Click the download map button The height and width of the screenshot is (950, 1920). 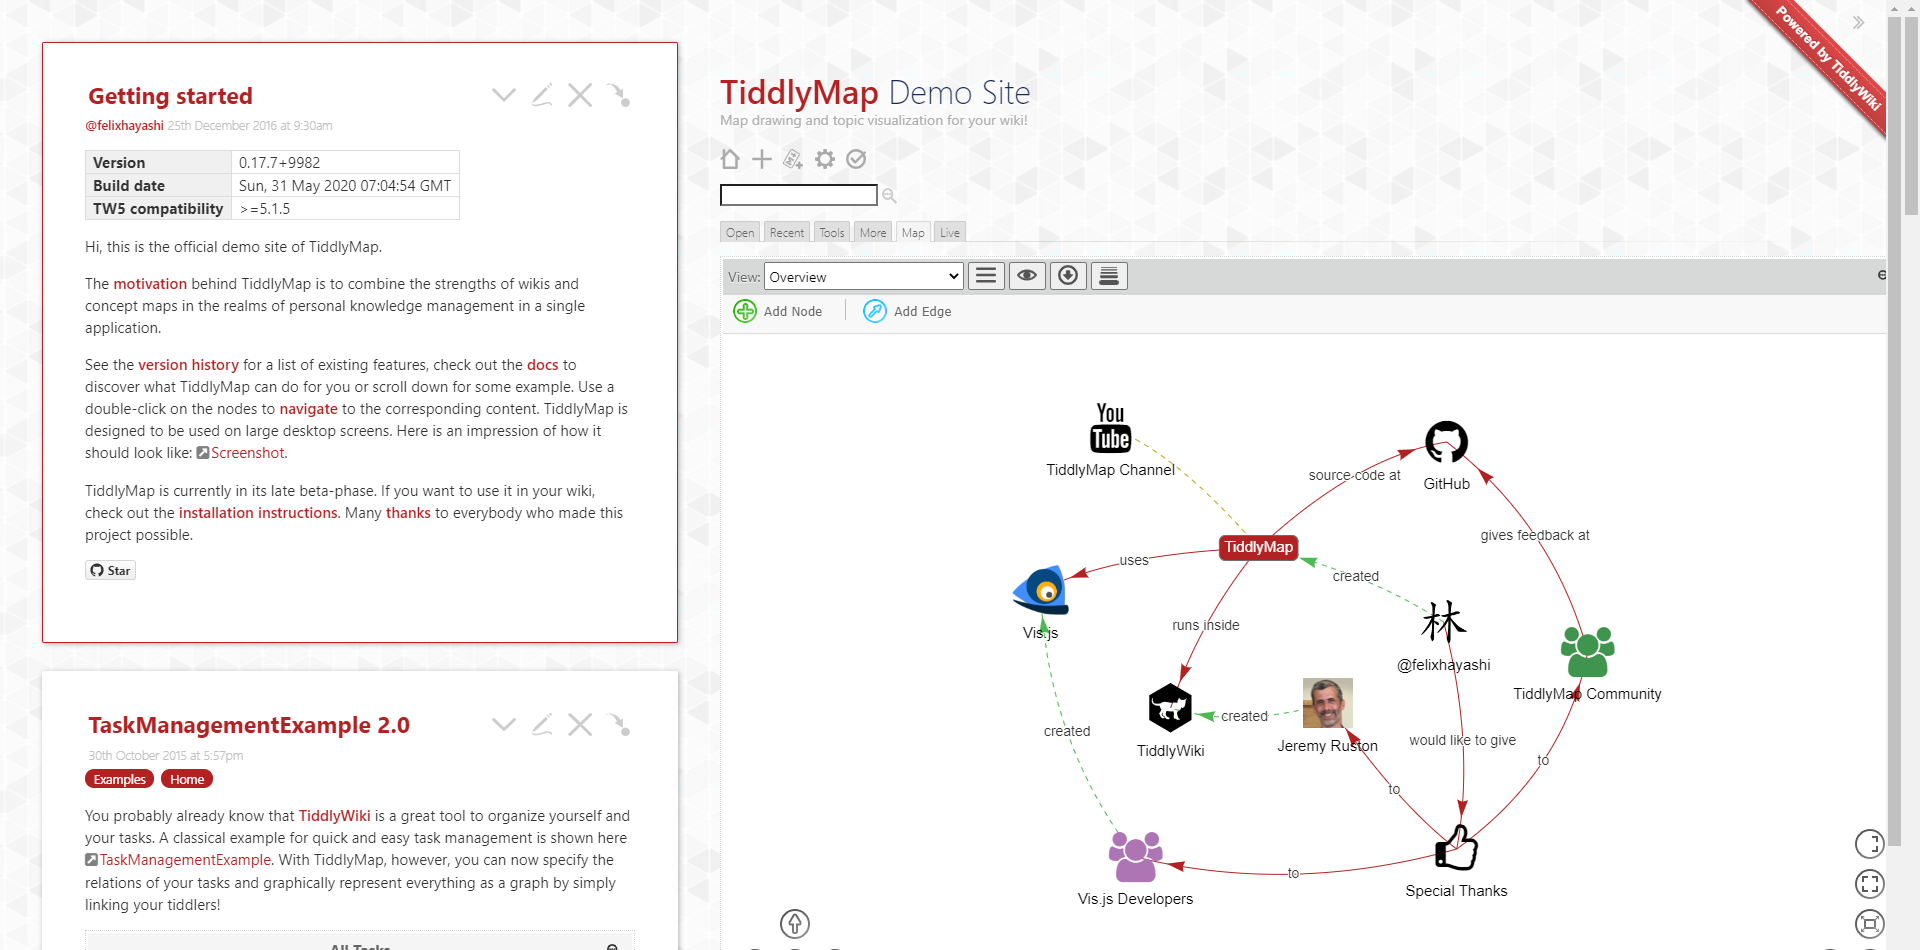(x=1068, y=276)
